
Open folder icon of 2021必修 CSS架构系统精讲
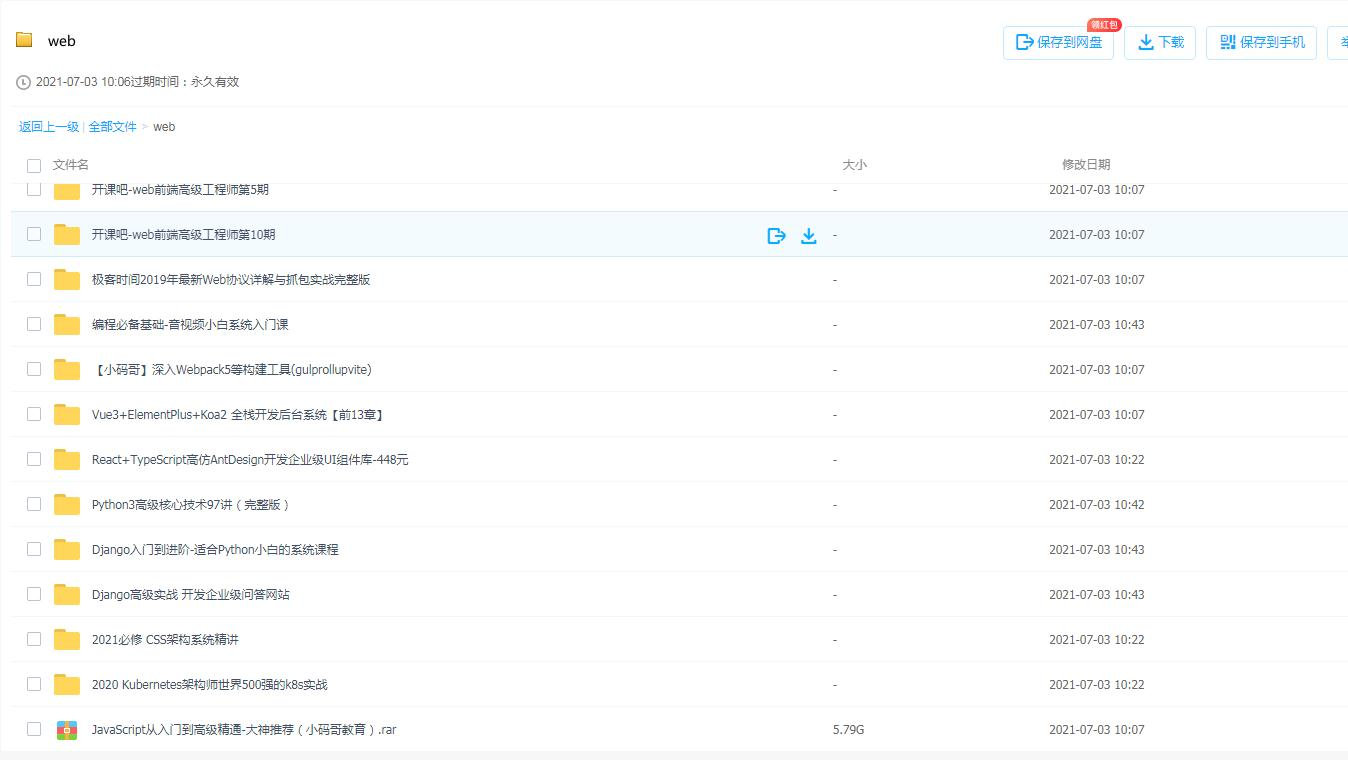point(67,639)
